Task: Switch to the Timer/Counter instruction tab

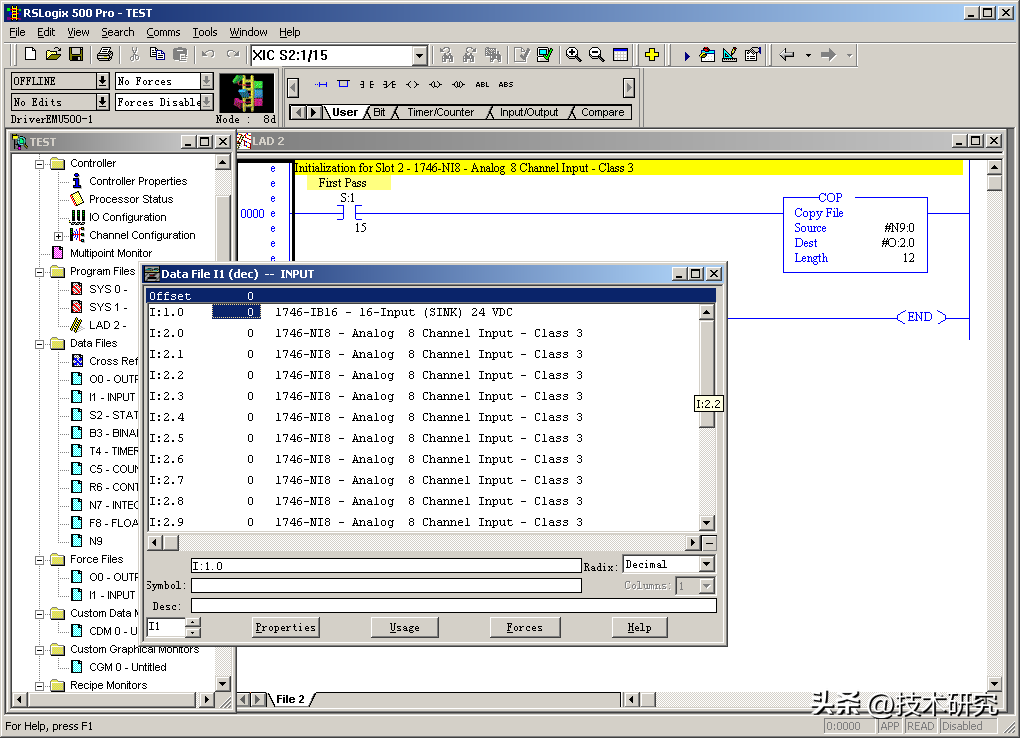Action: [x=440, y=112]
